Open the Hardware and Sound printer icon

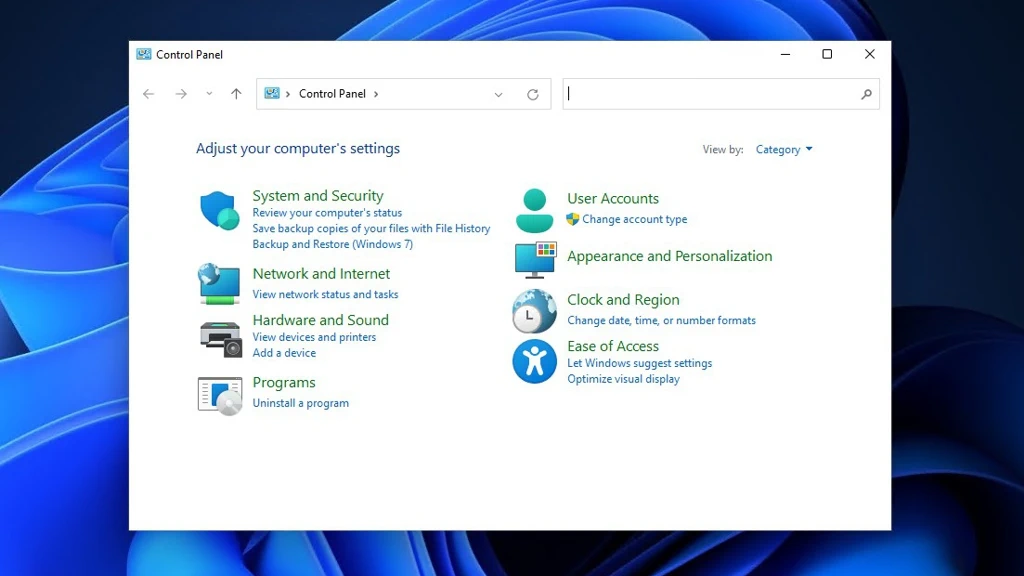pyautogui.click(x=220, y=339)
